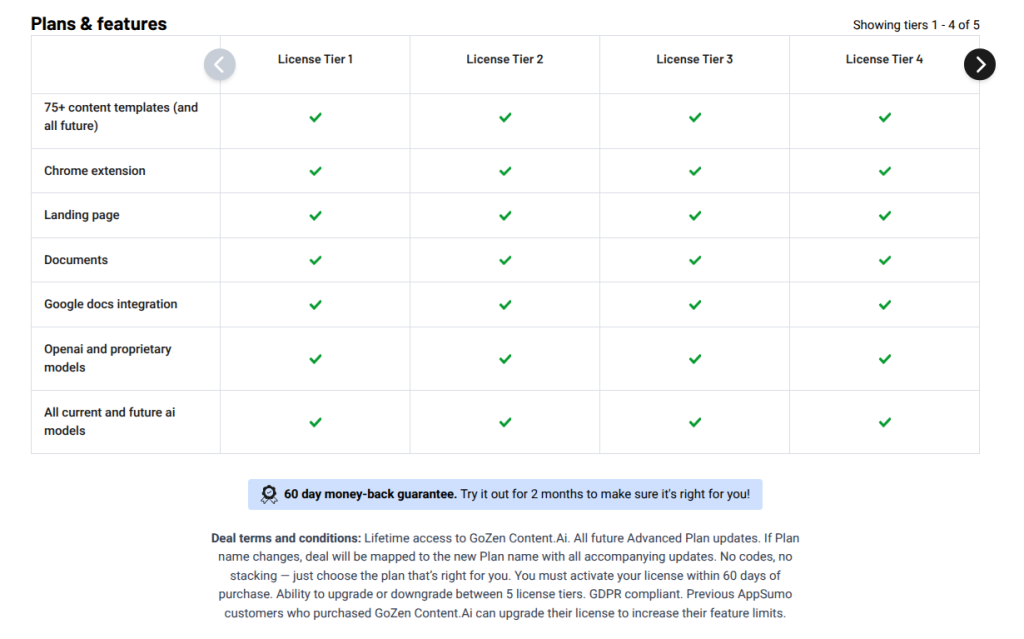
Task: Click Tier 4 checkmark for Openai and proprietary models
Action: point(884,358)
